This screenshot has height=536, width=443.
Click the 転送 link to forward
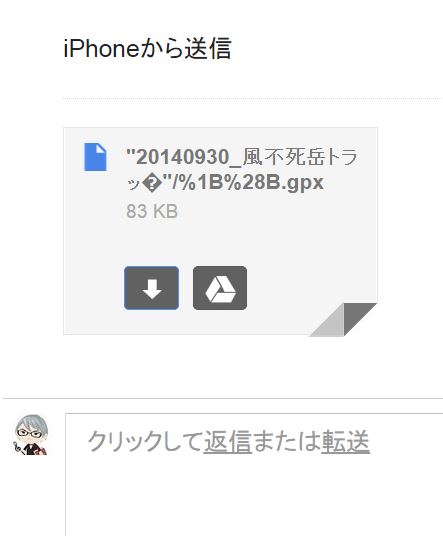pyautogui.click(x=346, y=441)
